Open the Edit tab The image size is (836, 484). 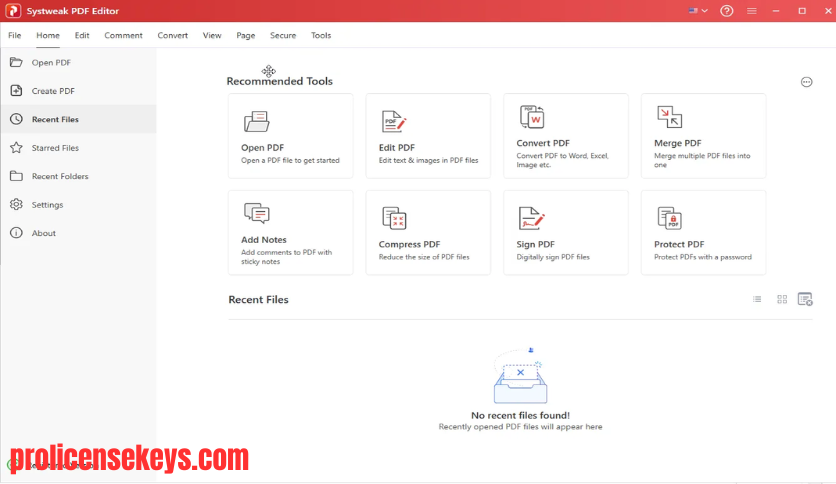(x=82, y=35)
